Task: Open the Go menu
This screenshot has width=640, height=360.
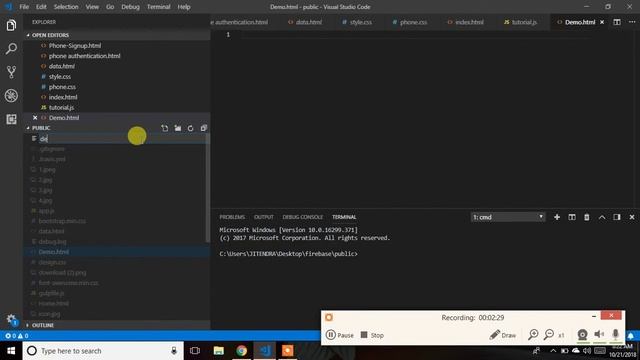Action: [110, 7]
